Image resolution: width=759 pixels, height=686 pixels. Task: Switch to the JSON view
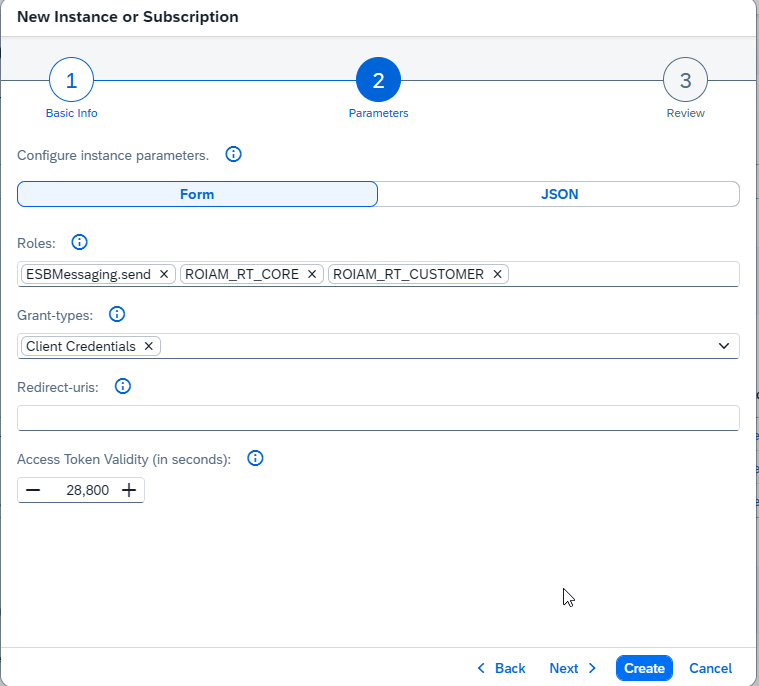click(x=559, y=194)
